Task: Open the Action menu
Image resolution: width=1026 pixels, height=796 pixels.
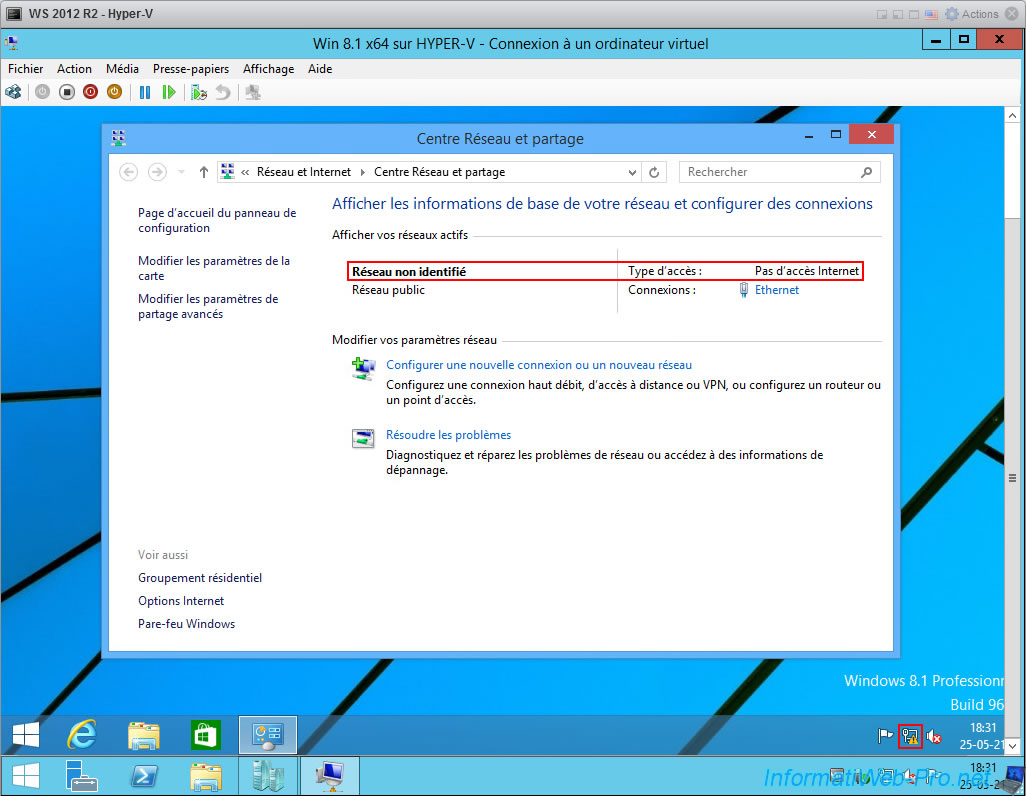Action: [74, 69]
